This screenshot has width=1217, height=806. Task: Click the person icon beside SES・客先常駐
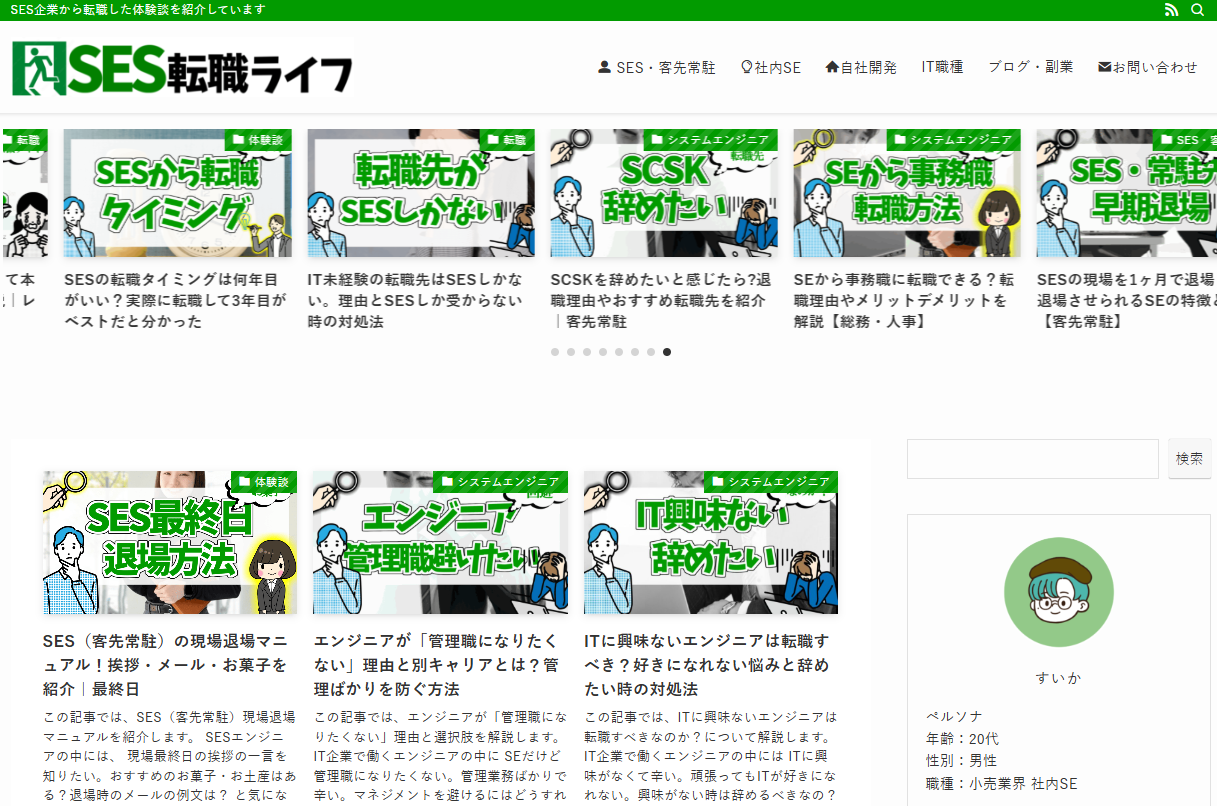[x=604, y=66]
